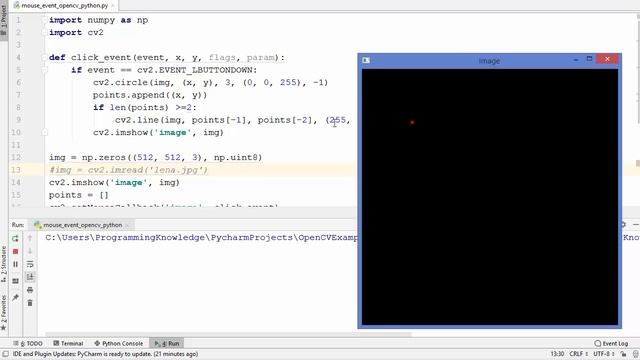Collapse the if event fold marker on line 5

click(44, 70)
